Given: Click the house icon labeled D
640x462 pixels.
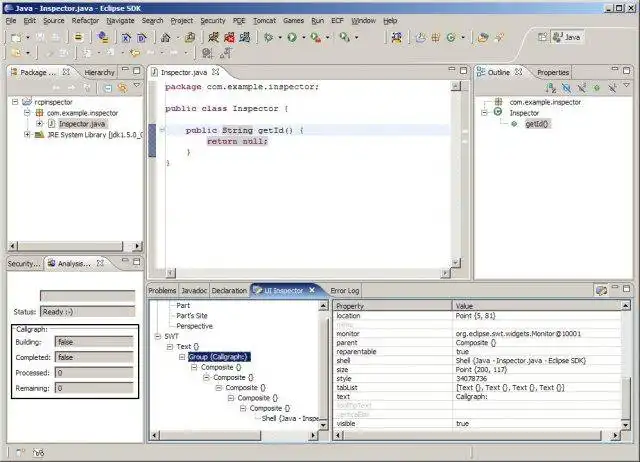Looking at the screenshot, I should pos(142,38).
